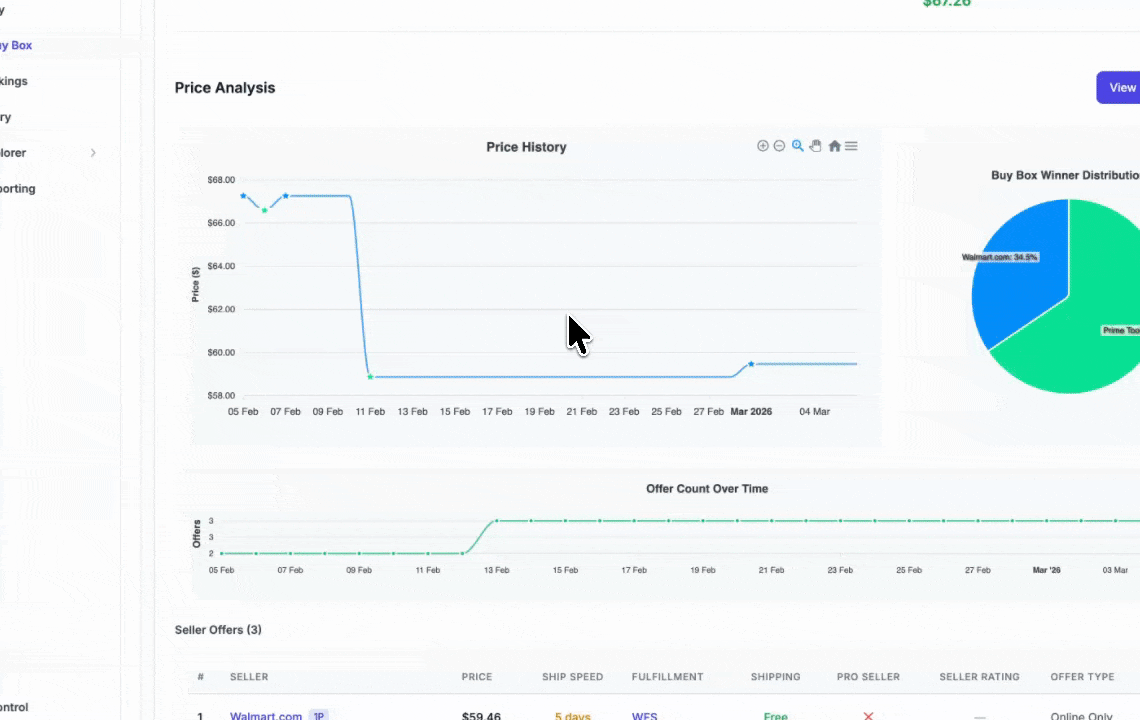The width and height of the screenshot is (1140, 720).
Task: Open the Price History chart hamburger menu
Action: click(x=851, y=146)
